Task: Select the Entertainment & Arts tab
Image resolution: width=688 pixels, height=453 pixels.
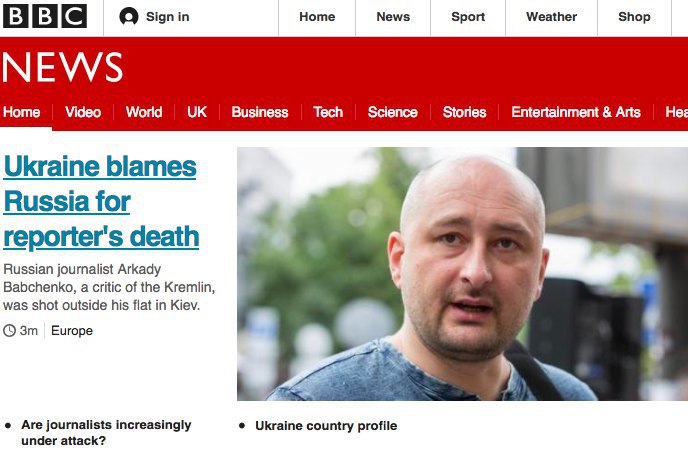Action: point(576,112)
